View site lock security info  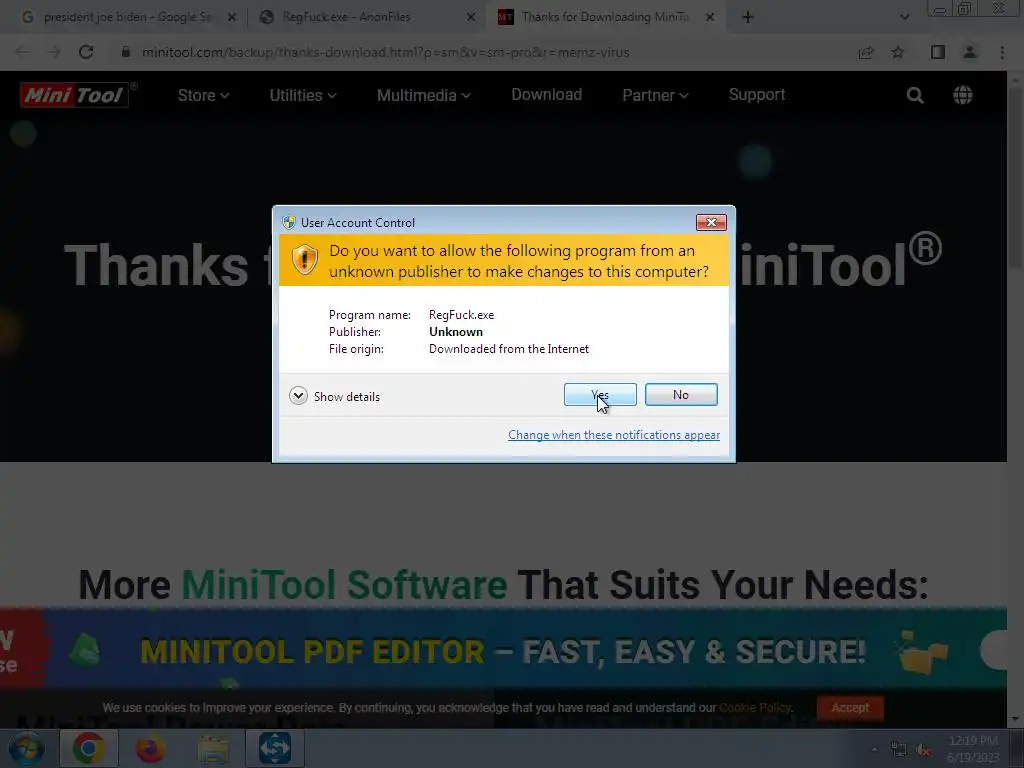click(x=125, y=52)
